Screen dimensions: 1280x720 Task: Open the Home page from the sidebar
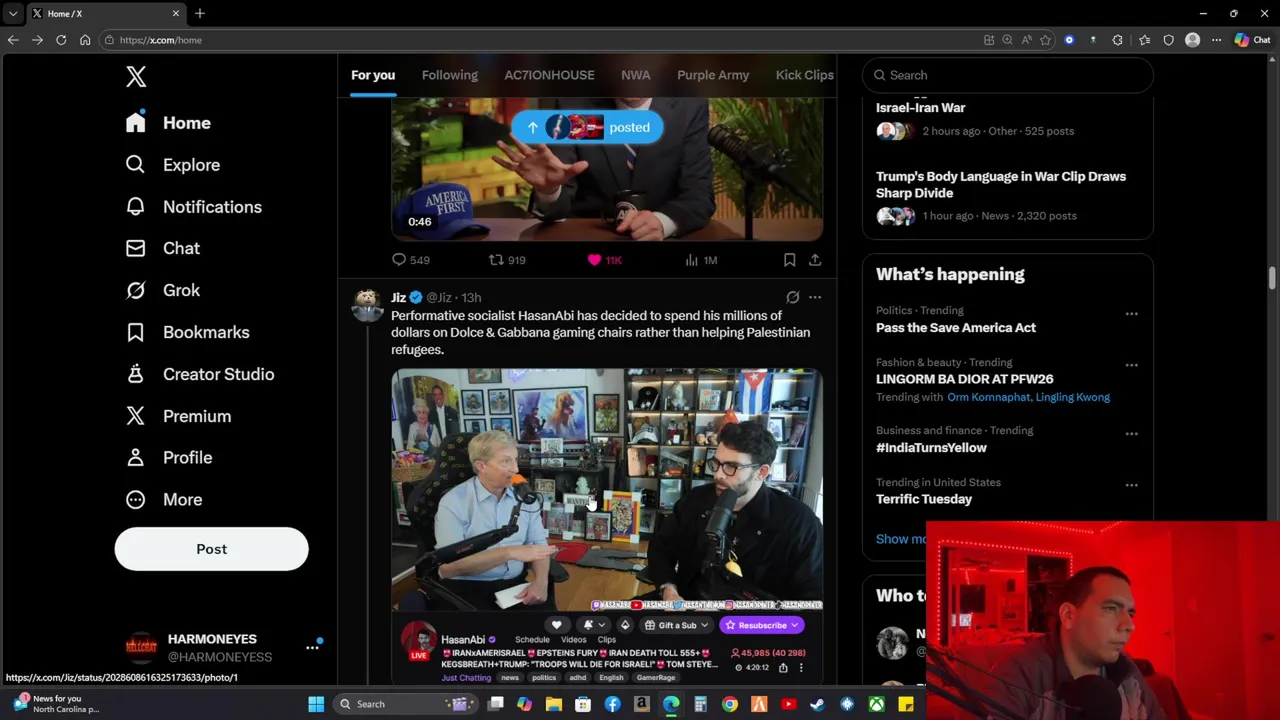(x=168, y=123)
